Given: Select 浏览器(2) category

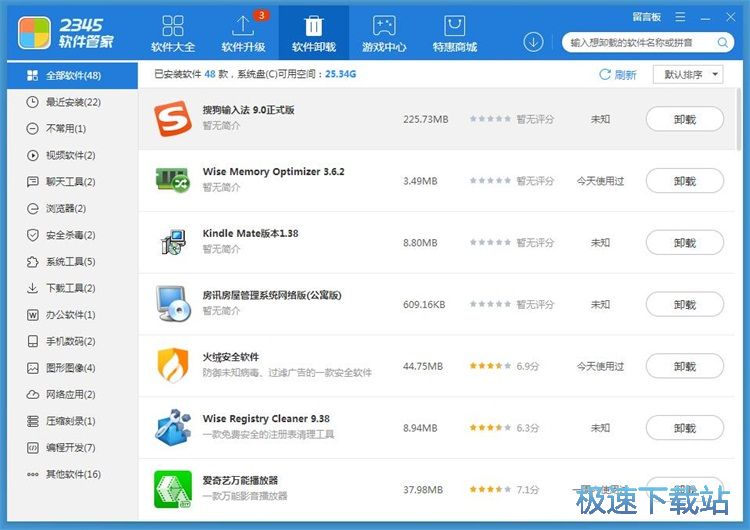Looking at the screenshot, I should (x=72, y=208).
